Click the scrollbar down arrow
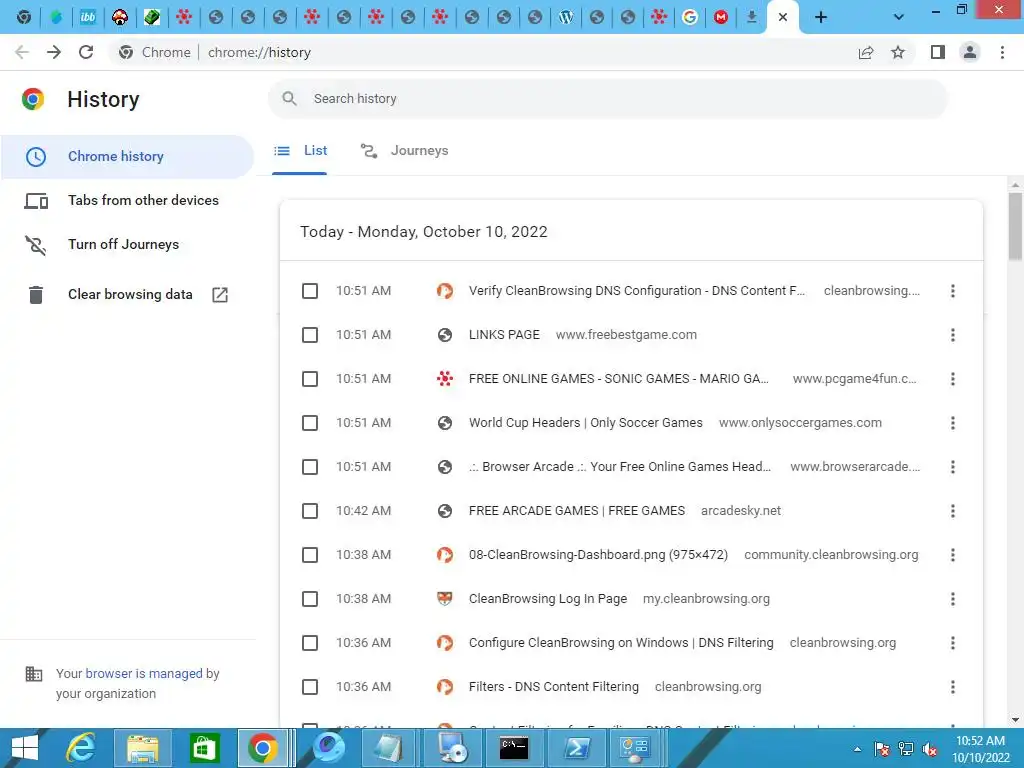 click(1015, 719)
